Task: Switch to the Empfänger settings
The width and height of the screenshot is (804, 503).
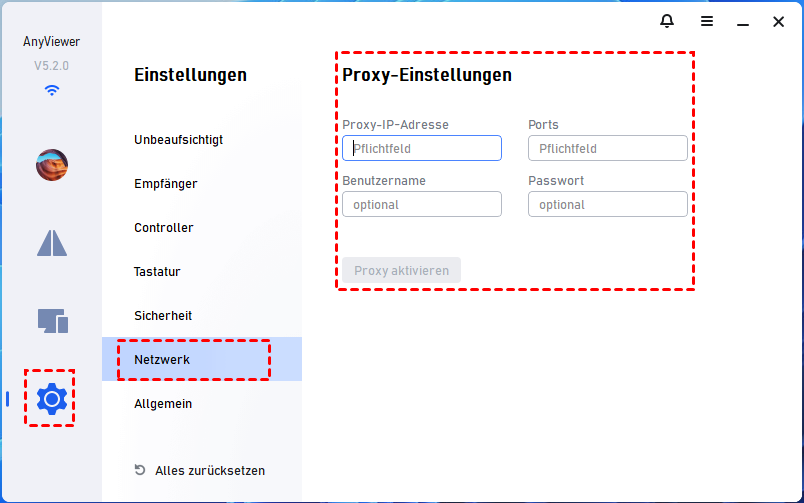Action: (x=166, y=184)
